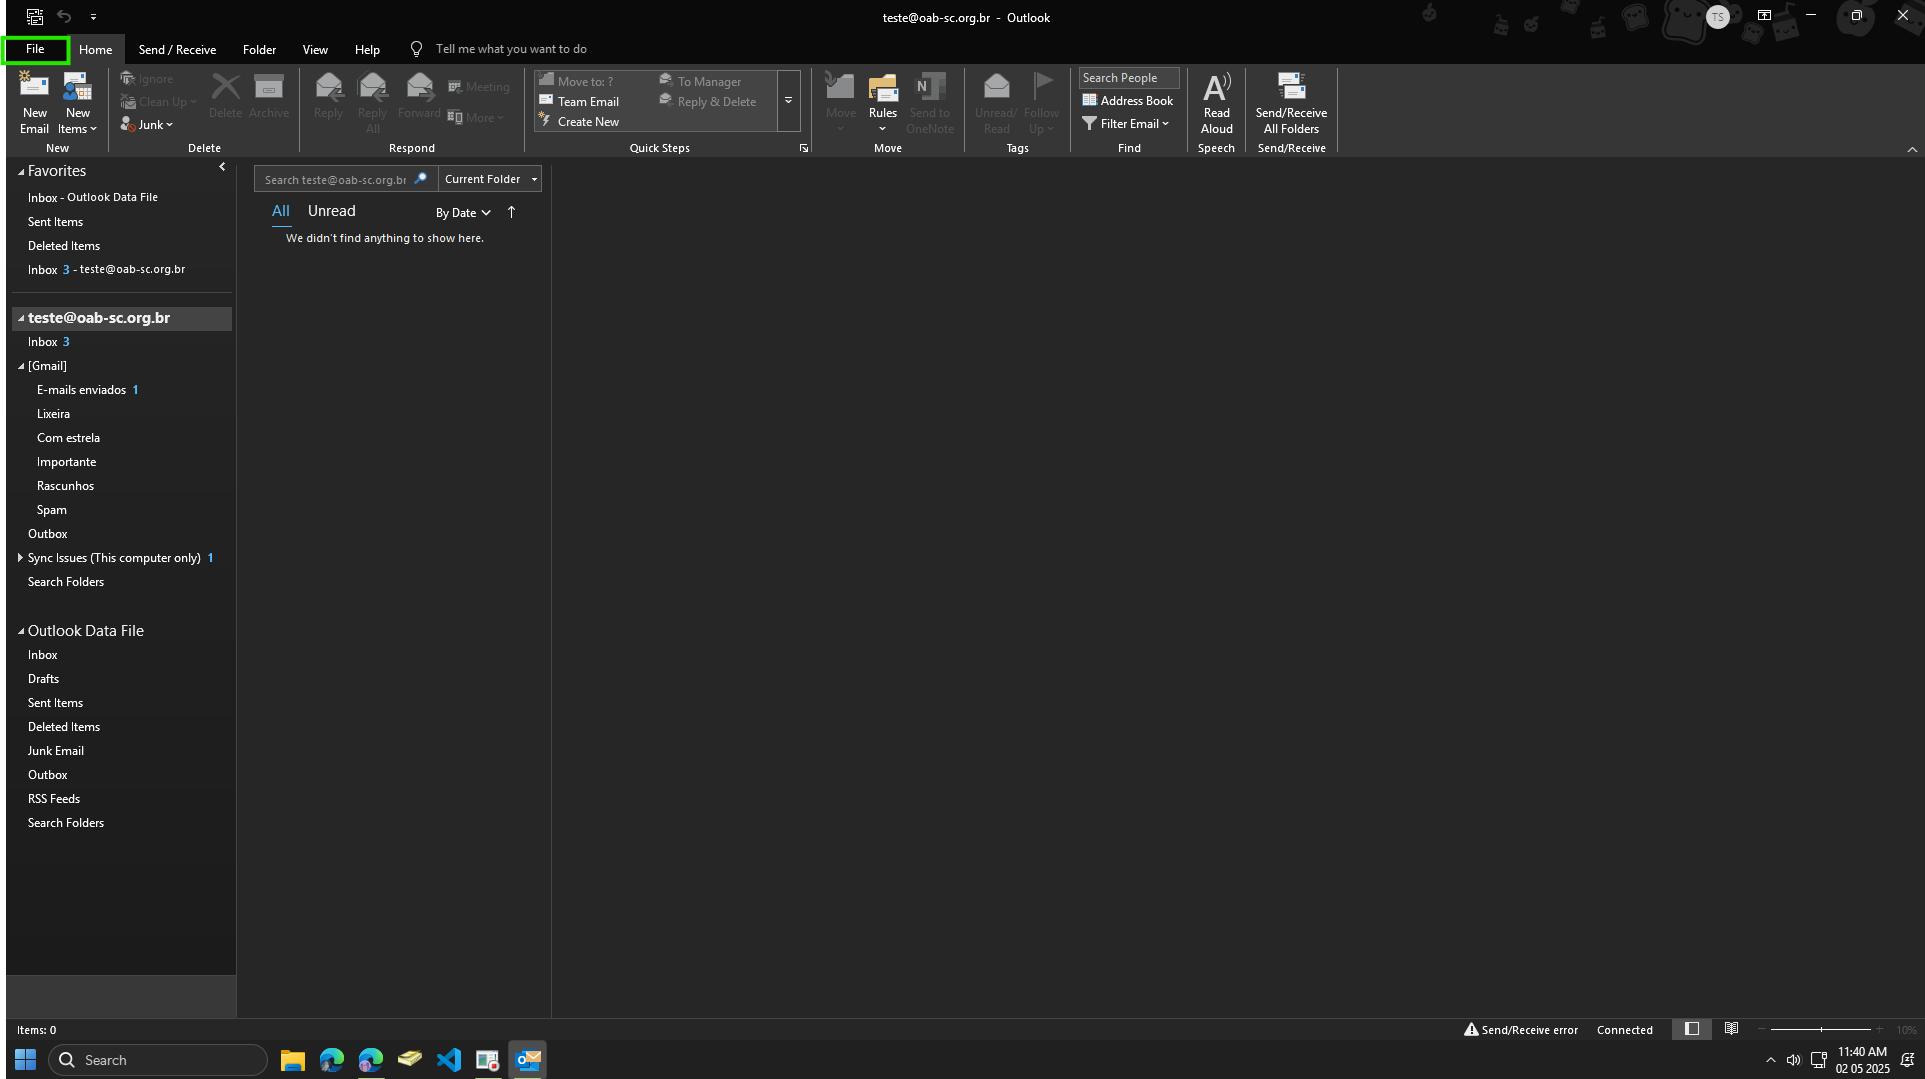Open the Filter Email dropdown
This screenshot has width=1925, height=1079.
click(x=1126, y=124)
